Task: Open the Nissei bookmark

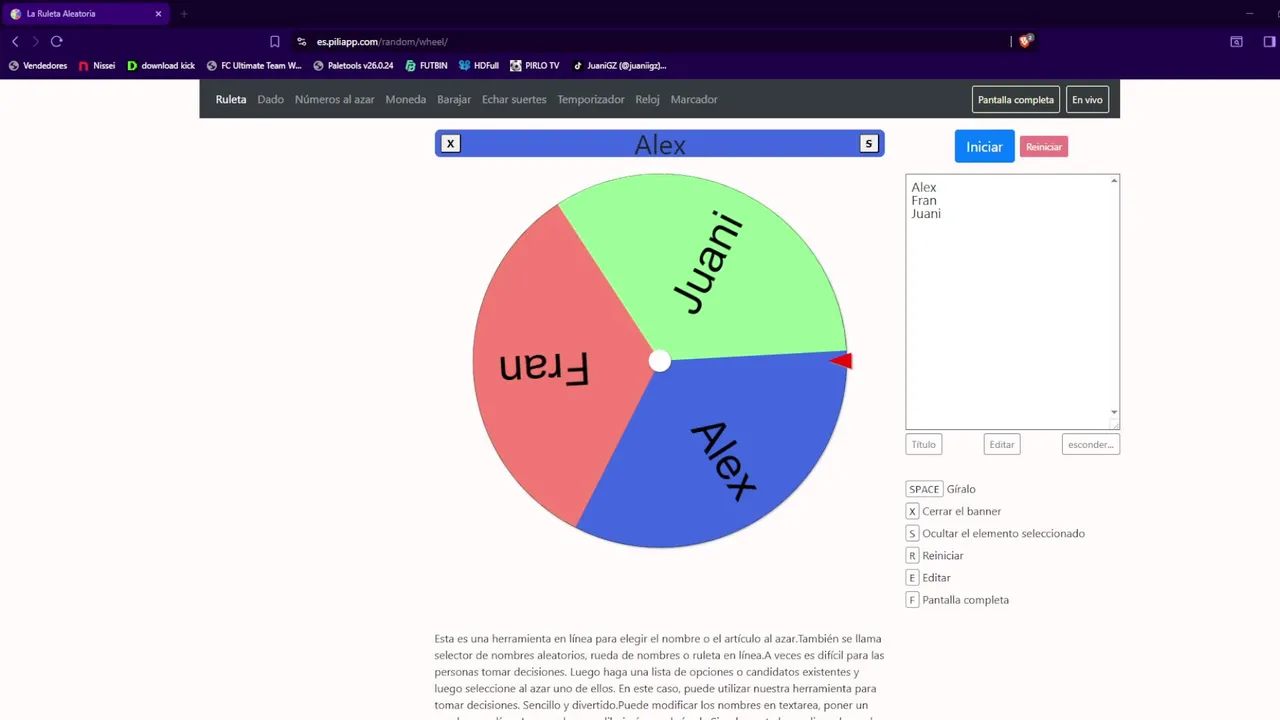Action: point(97,66)
